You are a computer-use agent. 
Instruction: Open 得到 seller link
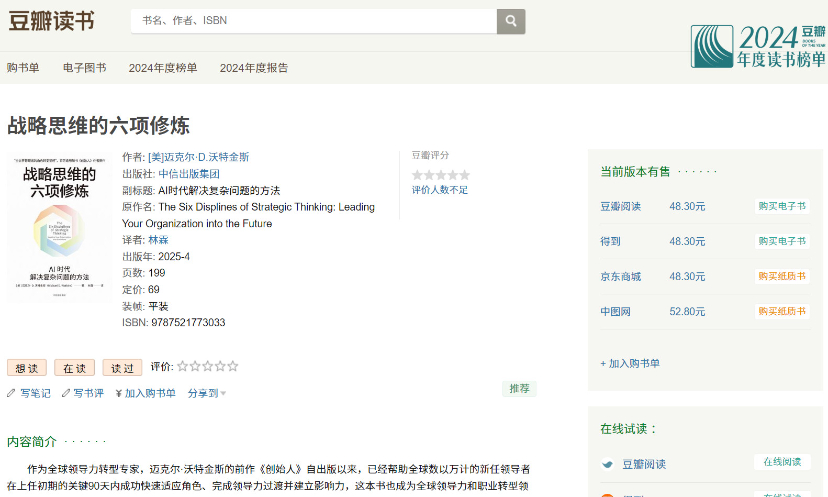[610, 241]
